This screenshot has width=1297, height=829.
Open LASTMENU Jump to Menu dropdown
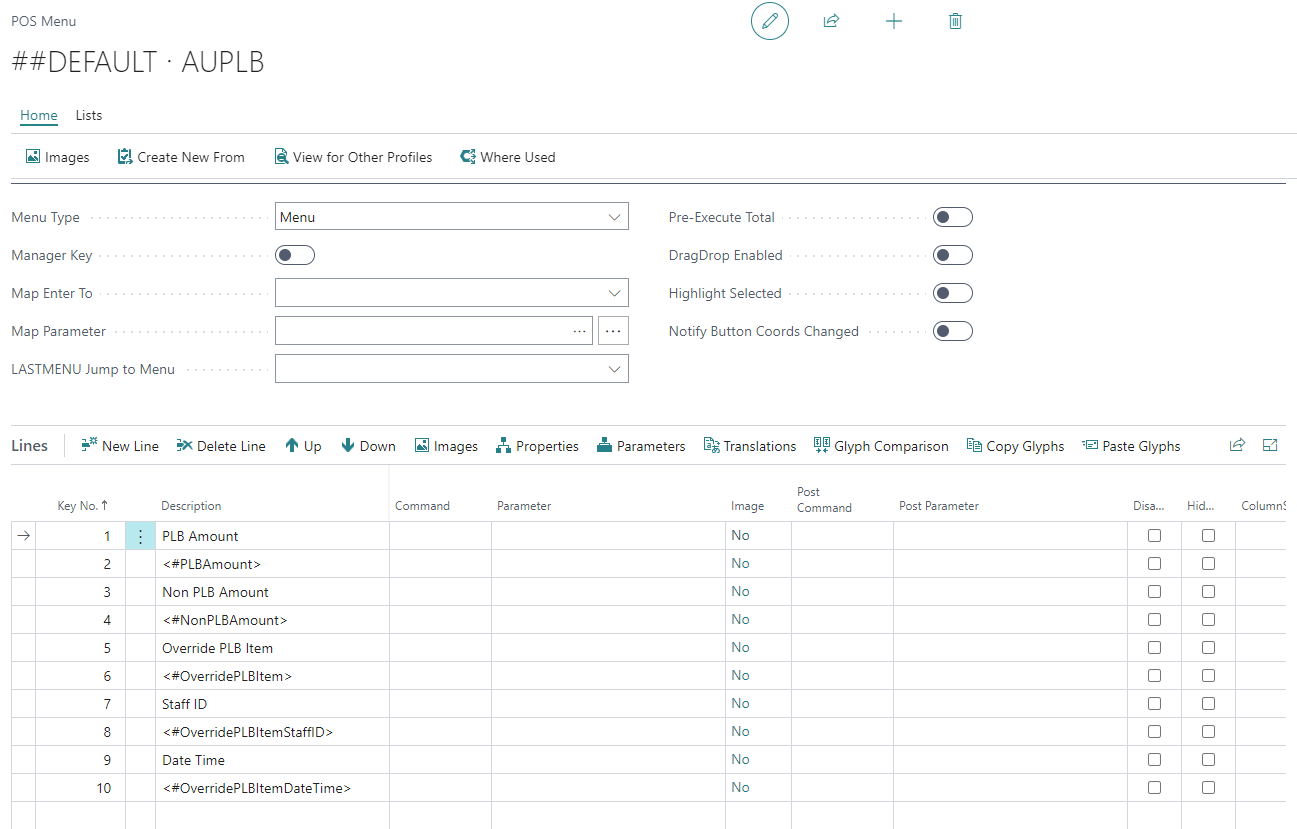point(451,369)
